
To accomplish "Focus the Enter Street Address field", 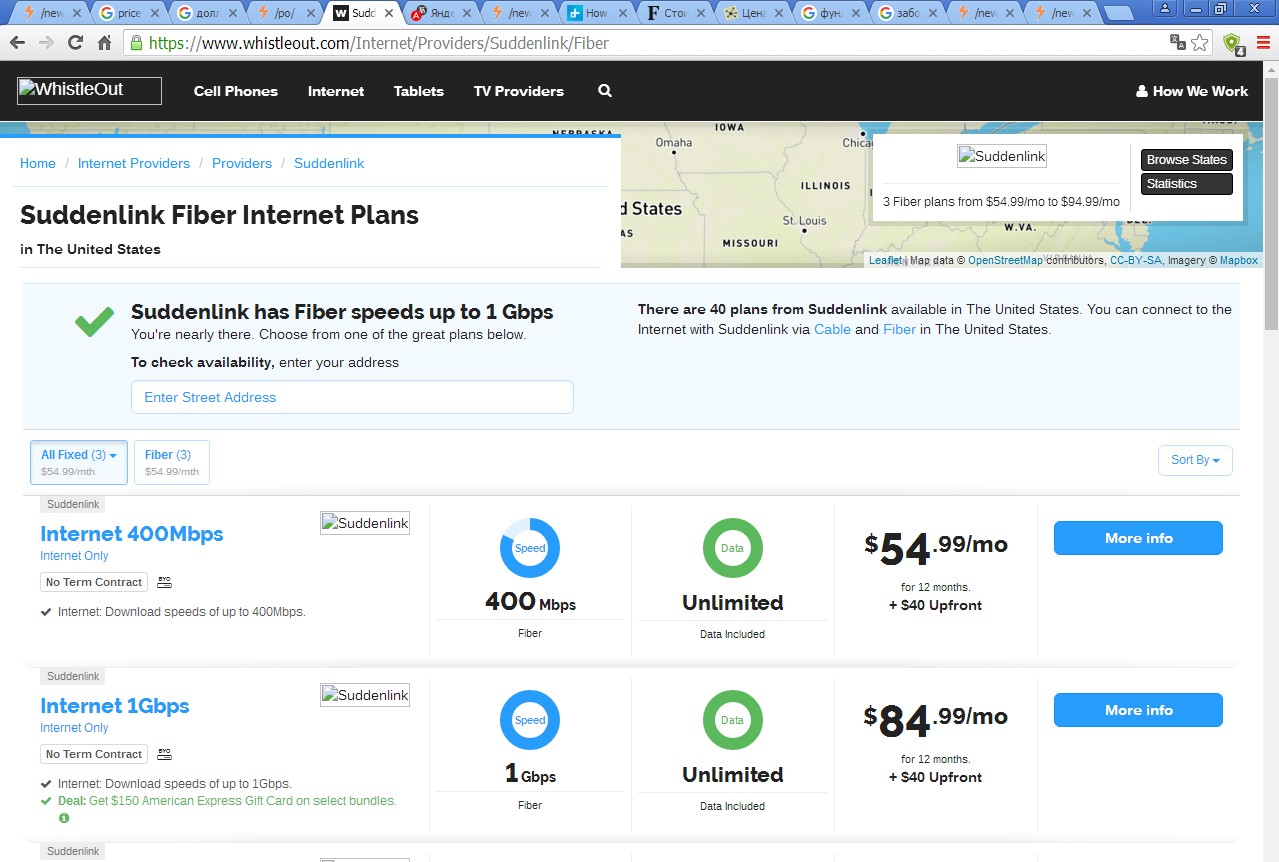I will (352, 397).
